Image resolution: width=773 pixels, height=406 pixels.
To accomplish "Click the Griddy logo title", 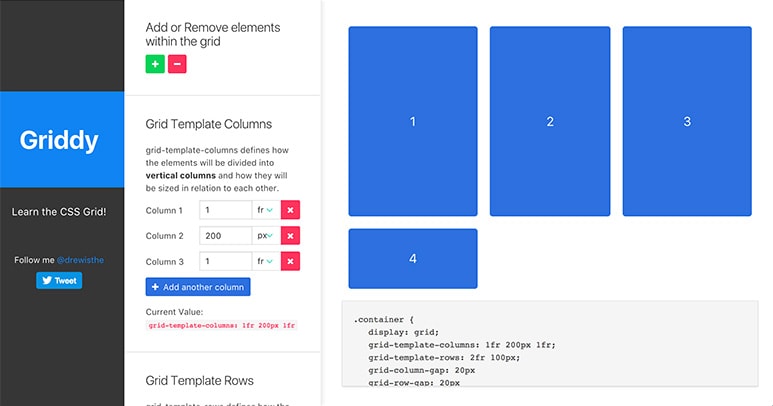I will 59,140.
